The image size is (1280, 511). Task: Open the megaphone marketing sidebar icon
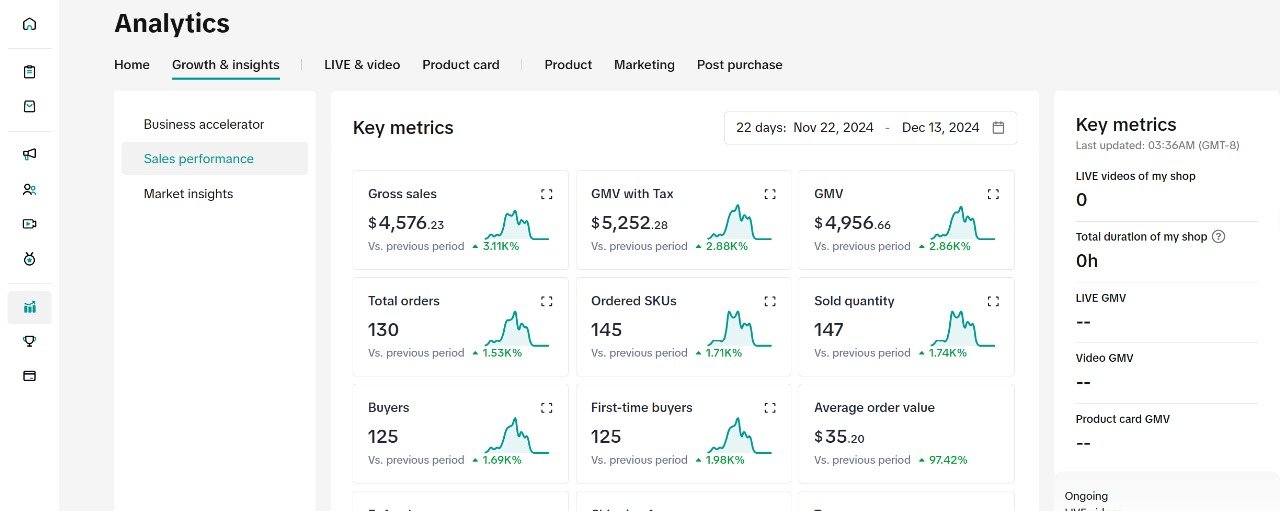click(29, 154)
